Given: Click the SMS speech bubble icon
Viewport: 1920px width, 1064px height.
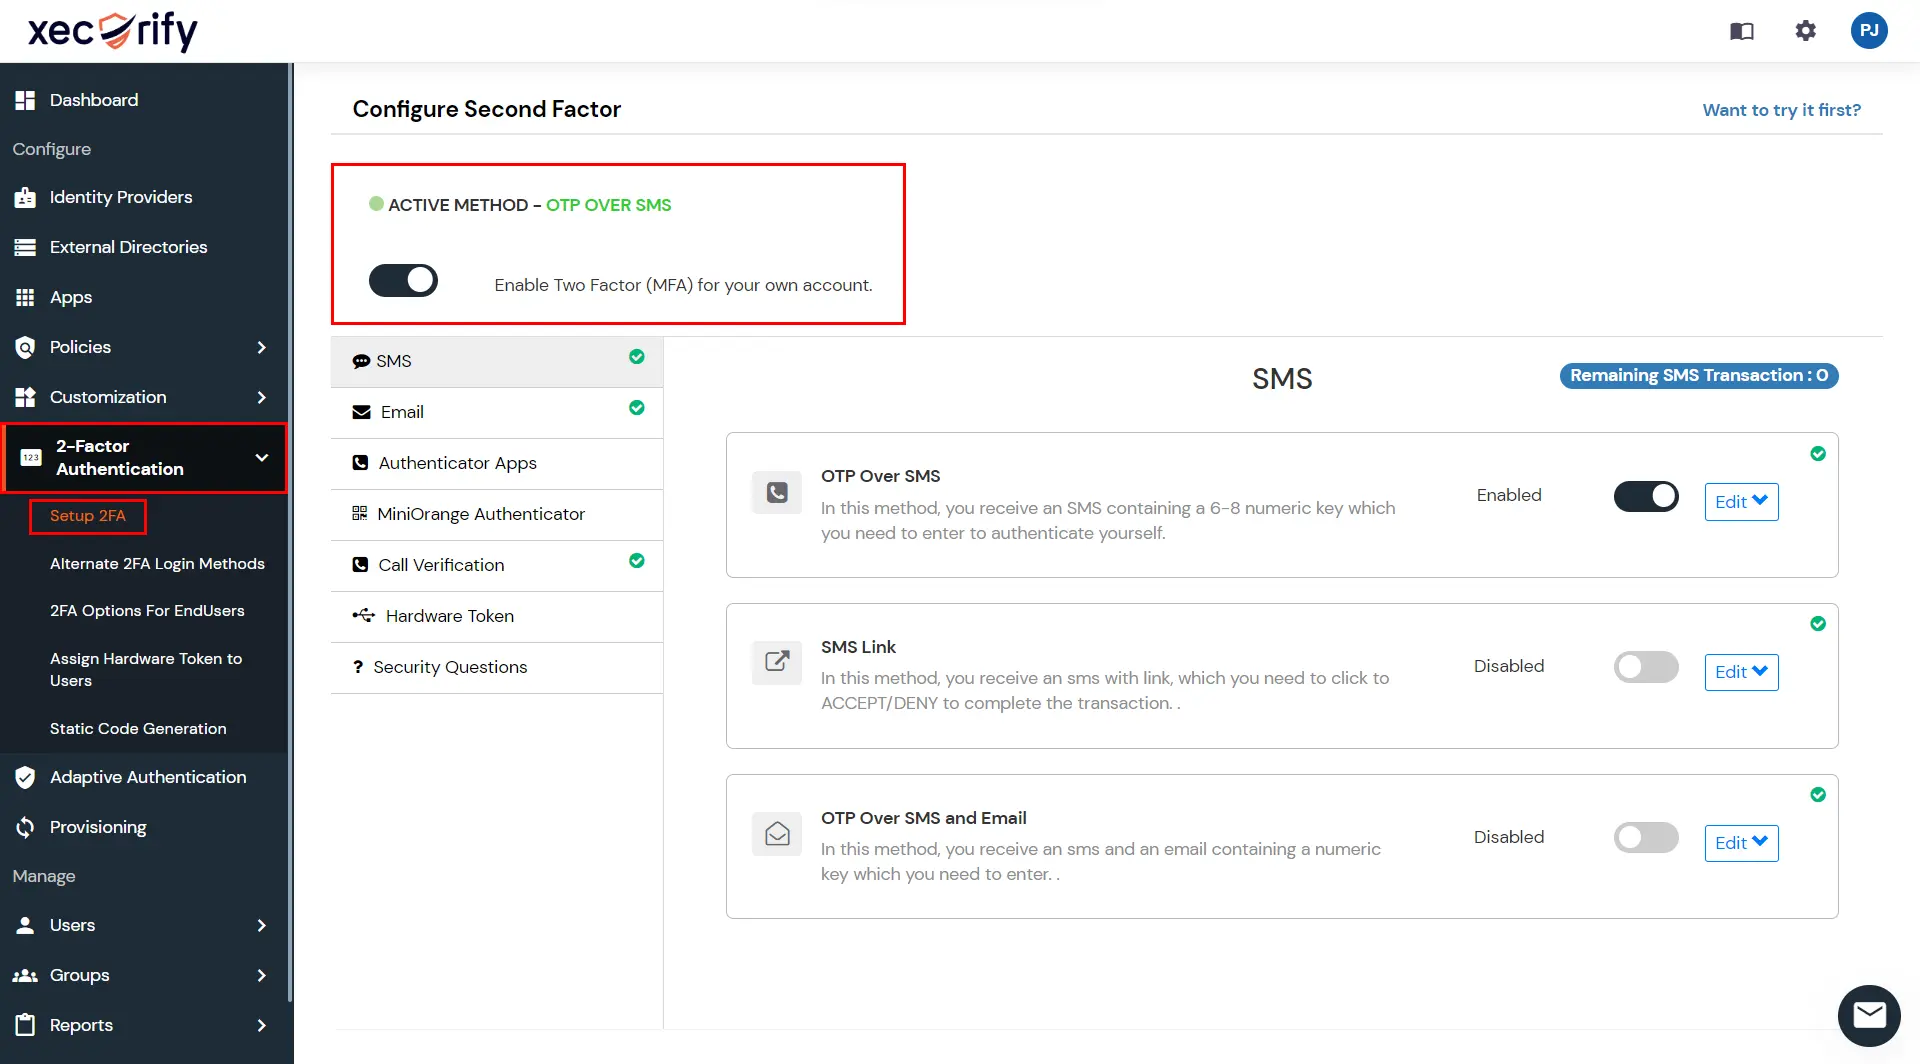Looking at the screenshot, I should (x=361, y=361).
